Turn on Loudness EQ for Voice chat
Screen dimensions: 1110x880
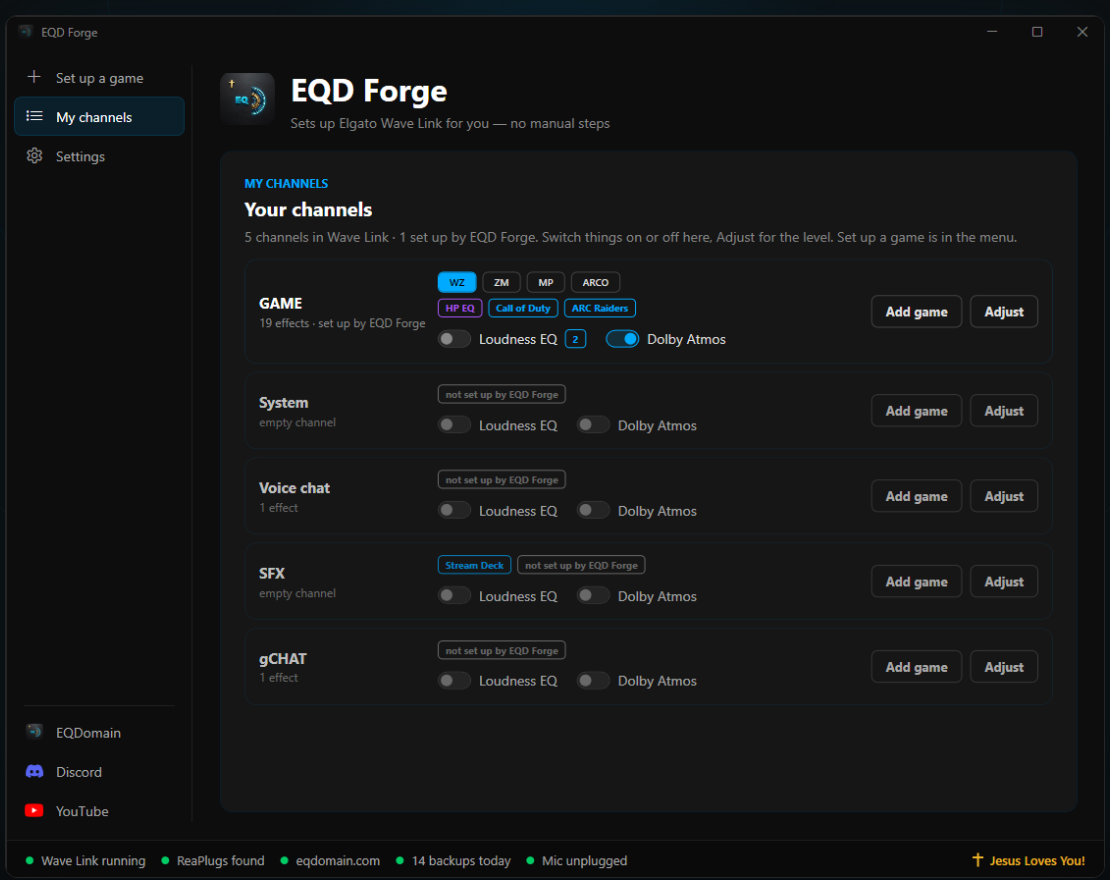tap(454, 510)
